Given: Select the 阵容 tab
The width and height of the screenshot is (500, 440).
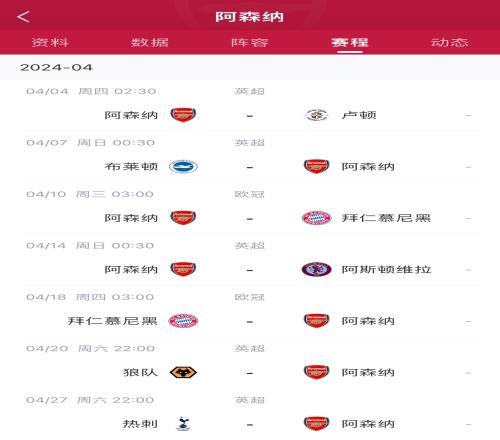Looking at the screenshot, I should pos(250,42).
